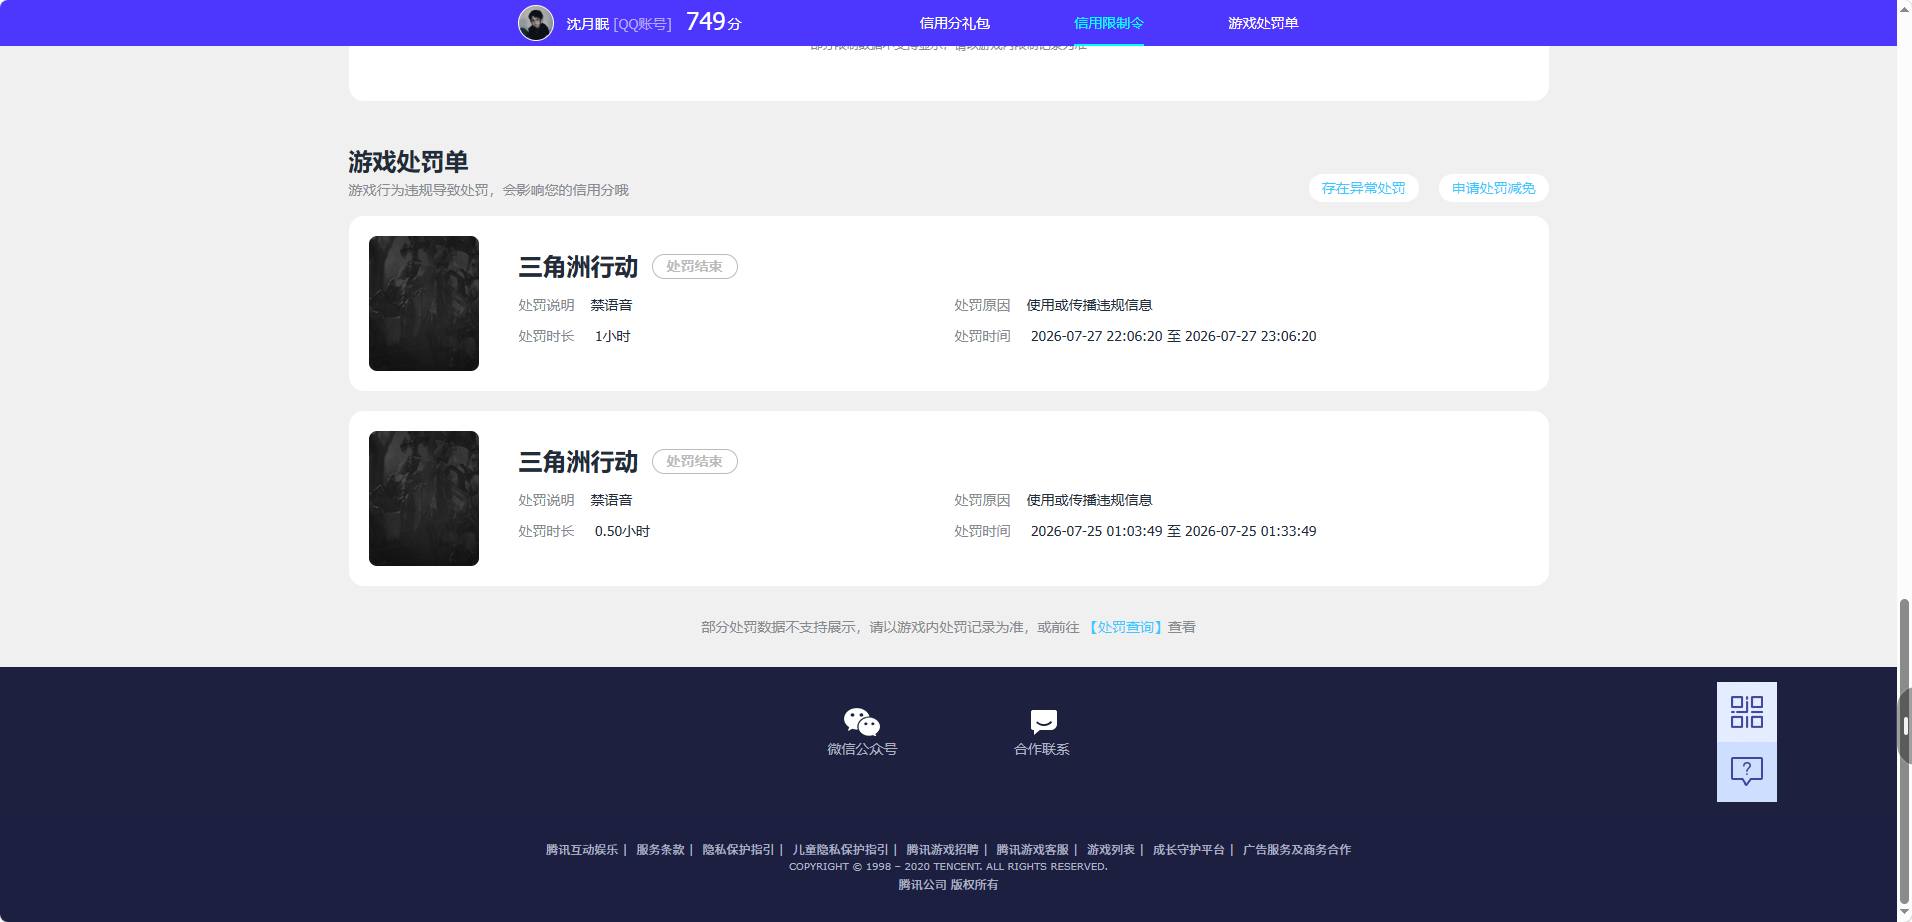Open 隐私保护指引 footer link
The height and width of the screenshot is (922, 1912).
tap(738, 849)
